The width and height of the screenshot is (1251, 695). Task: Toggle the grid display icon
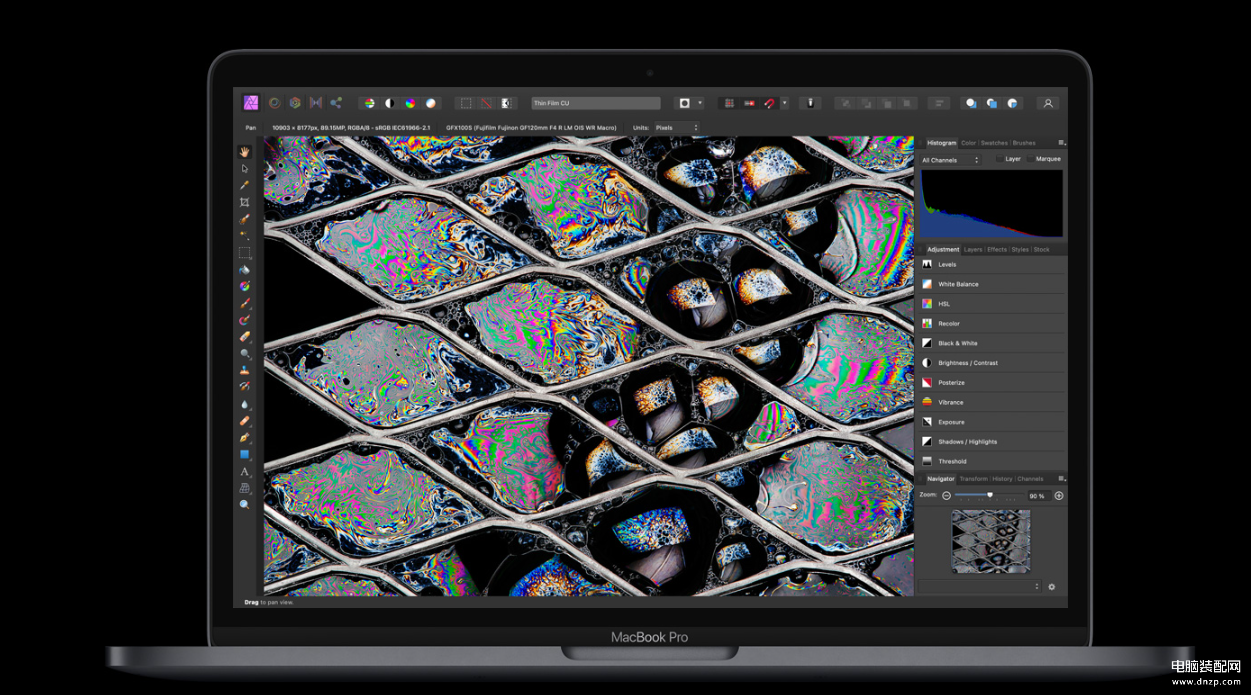[730, 103]
